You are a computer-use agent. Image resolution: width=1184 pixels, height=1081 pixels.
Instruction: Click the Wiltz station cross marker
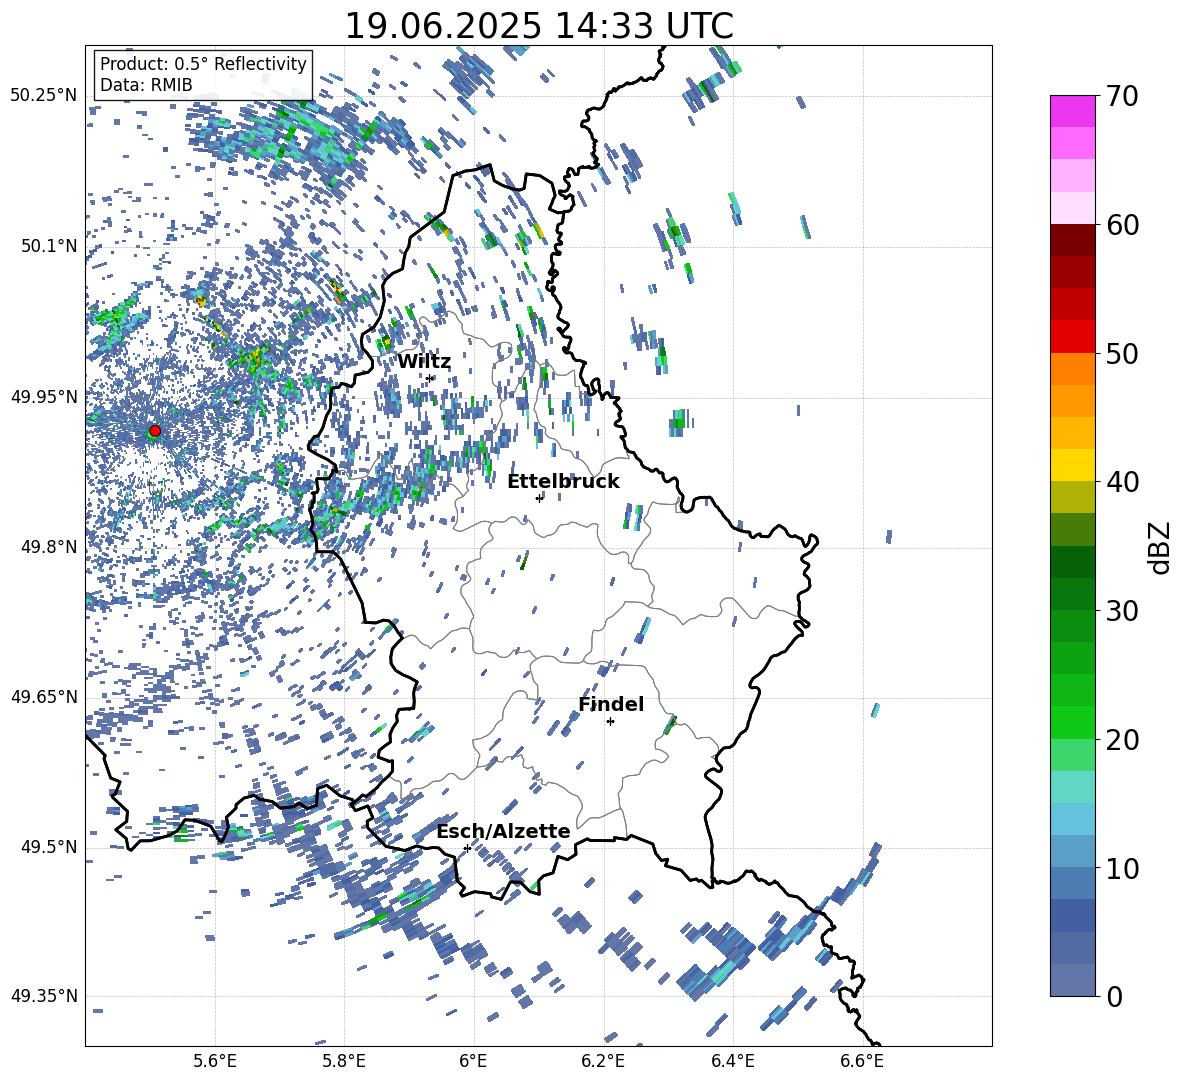coord(430,378)
